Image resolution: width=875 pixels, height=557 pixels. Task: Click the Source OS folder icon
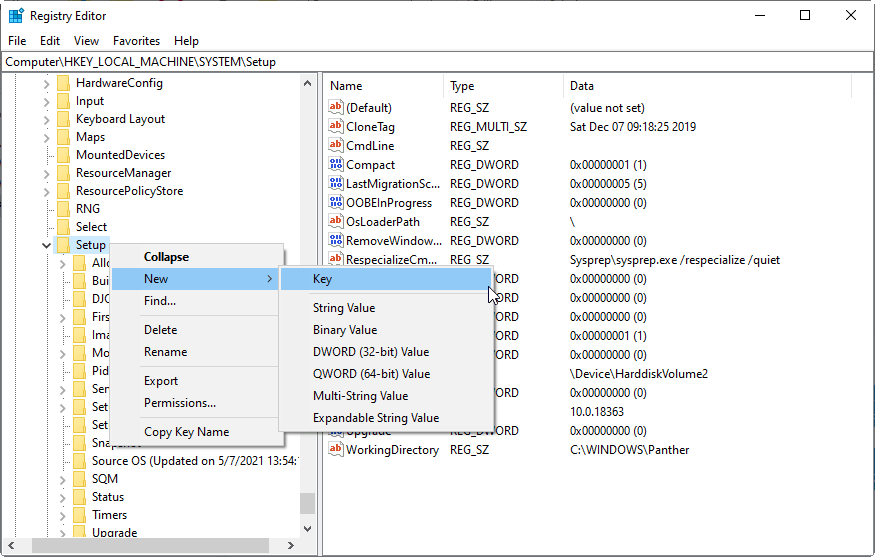point(80,461)
